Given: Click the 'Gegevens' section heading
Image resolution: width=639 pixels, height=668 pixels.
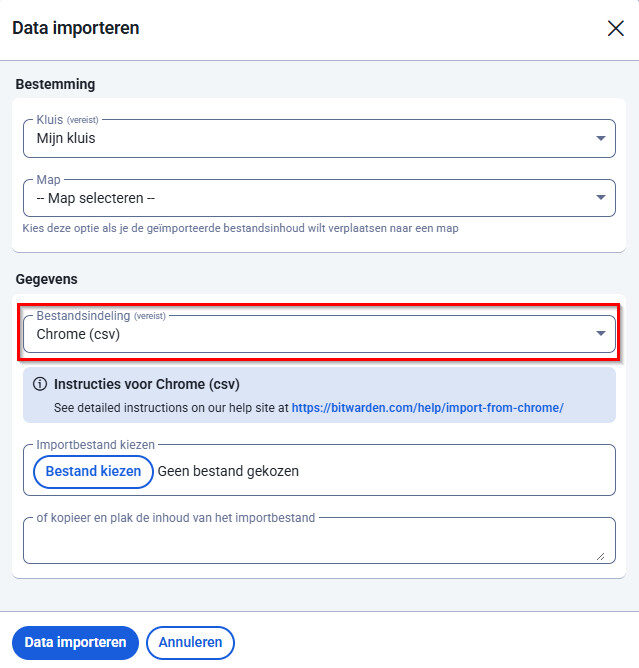Looking at the screenshot, I should pos(46,278).
